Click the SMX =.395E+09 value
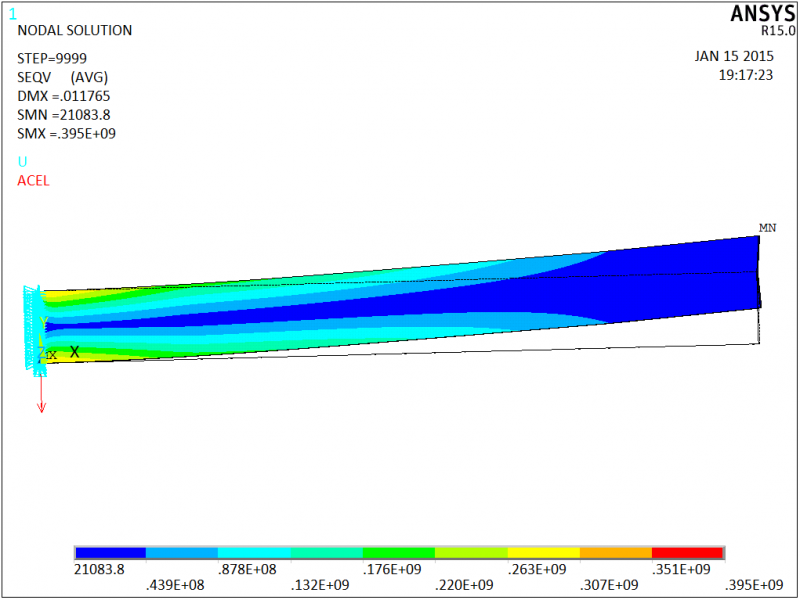 [x=66, y=134]
